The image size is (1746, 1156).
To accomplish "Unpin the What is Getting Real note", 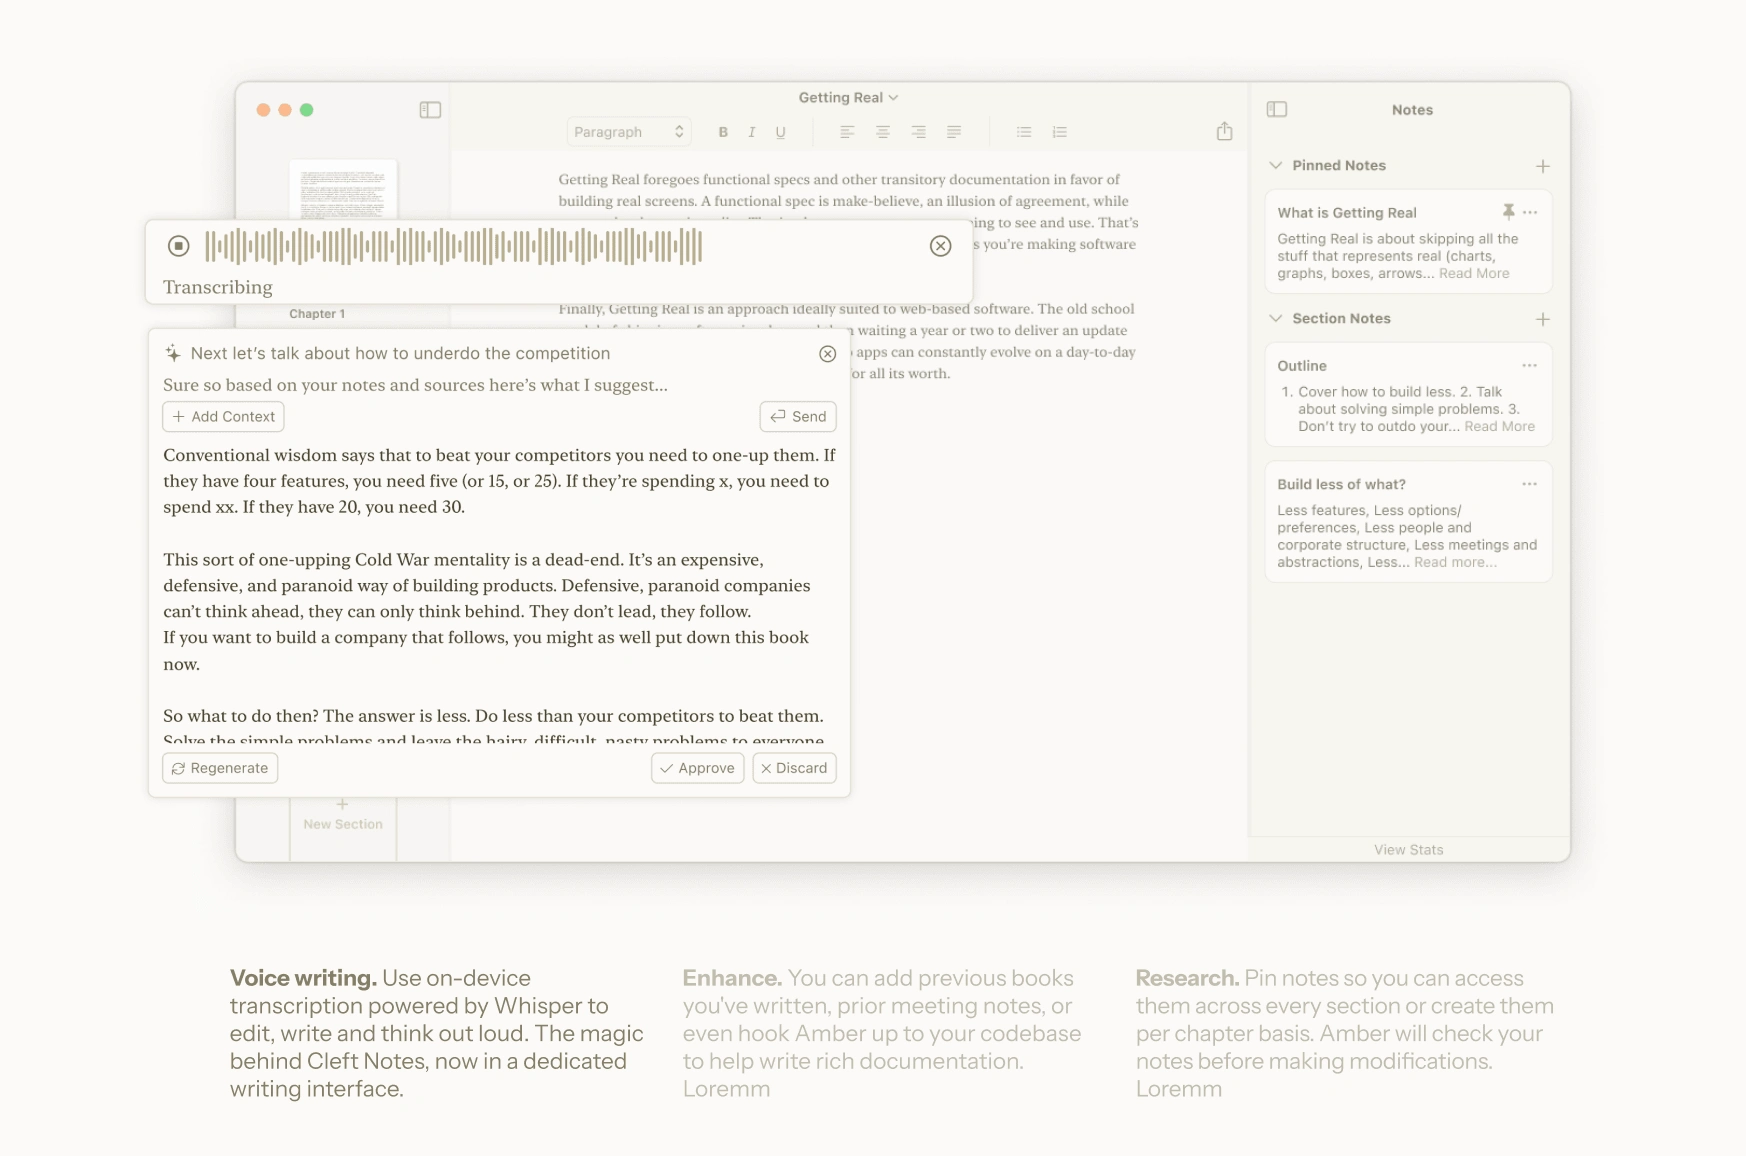I will coord(1508,212).
